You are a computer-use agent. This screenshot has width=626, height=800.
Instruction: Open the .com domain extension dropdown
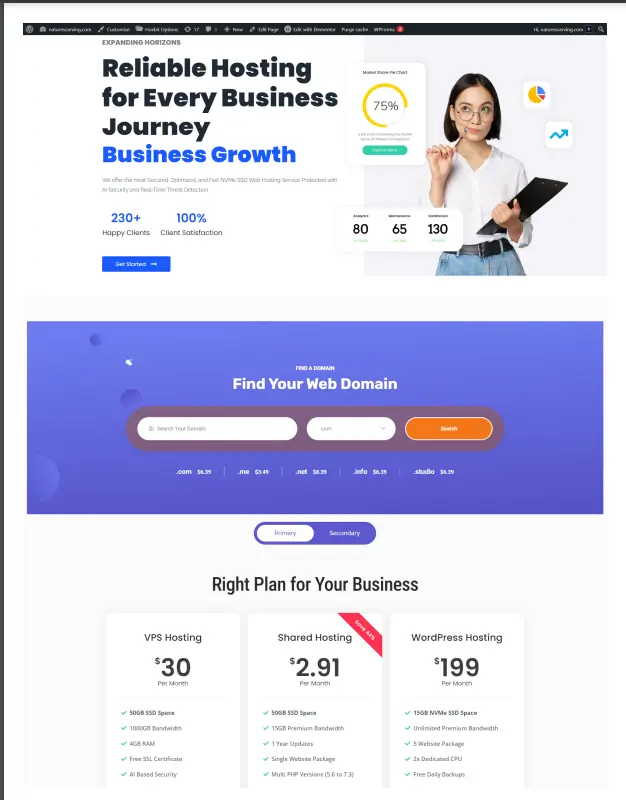coord(351,429)
